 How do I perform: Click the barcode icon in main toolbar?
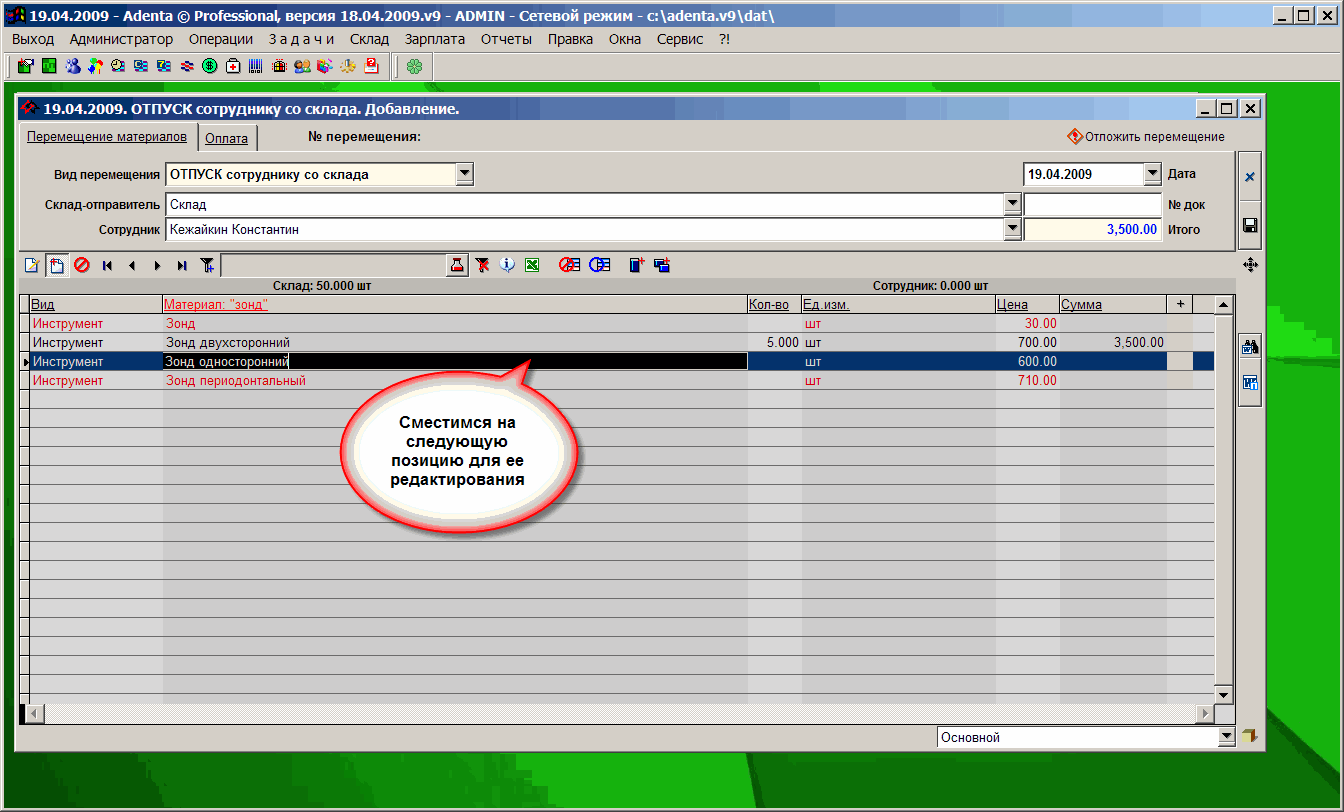(x=256, y=66)
